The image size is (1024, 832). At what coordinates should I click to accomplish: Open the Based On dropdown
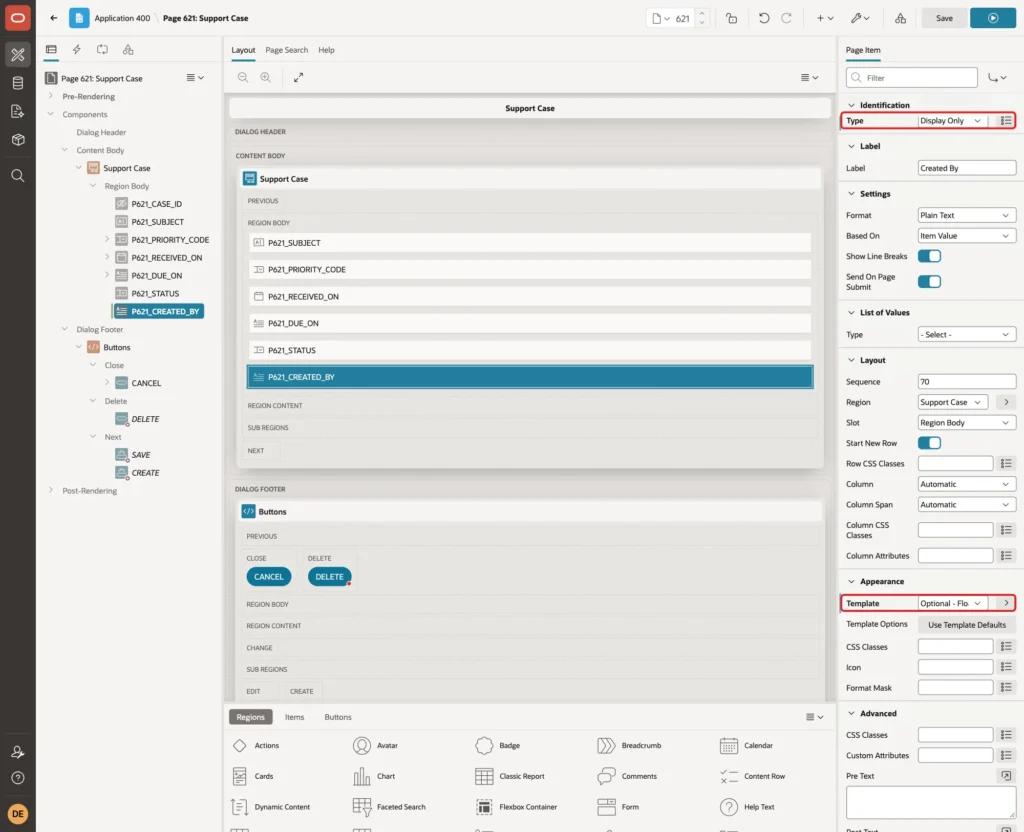(967, 236)
